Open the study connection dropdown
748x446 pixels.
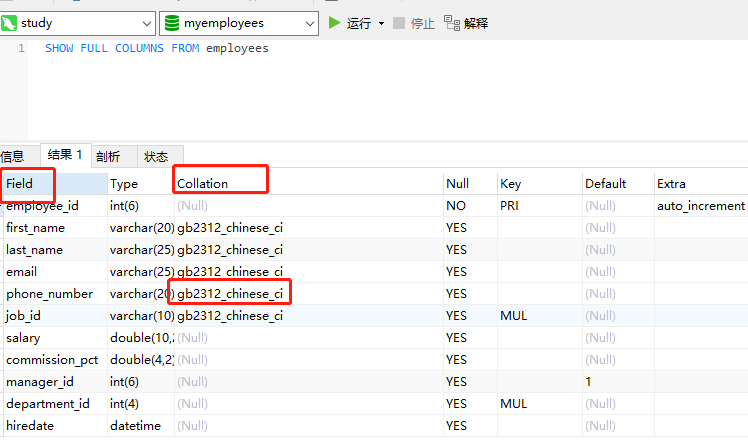coord(143,22)
